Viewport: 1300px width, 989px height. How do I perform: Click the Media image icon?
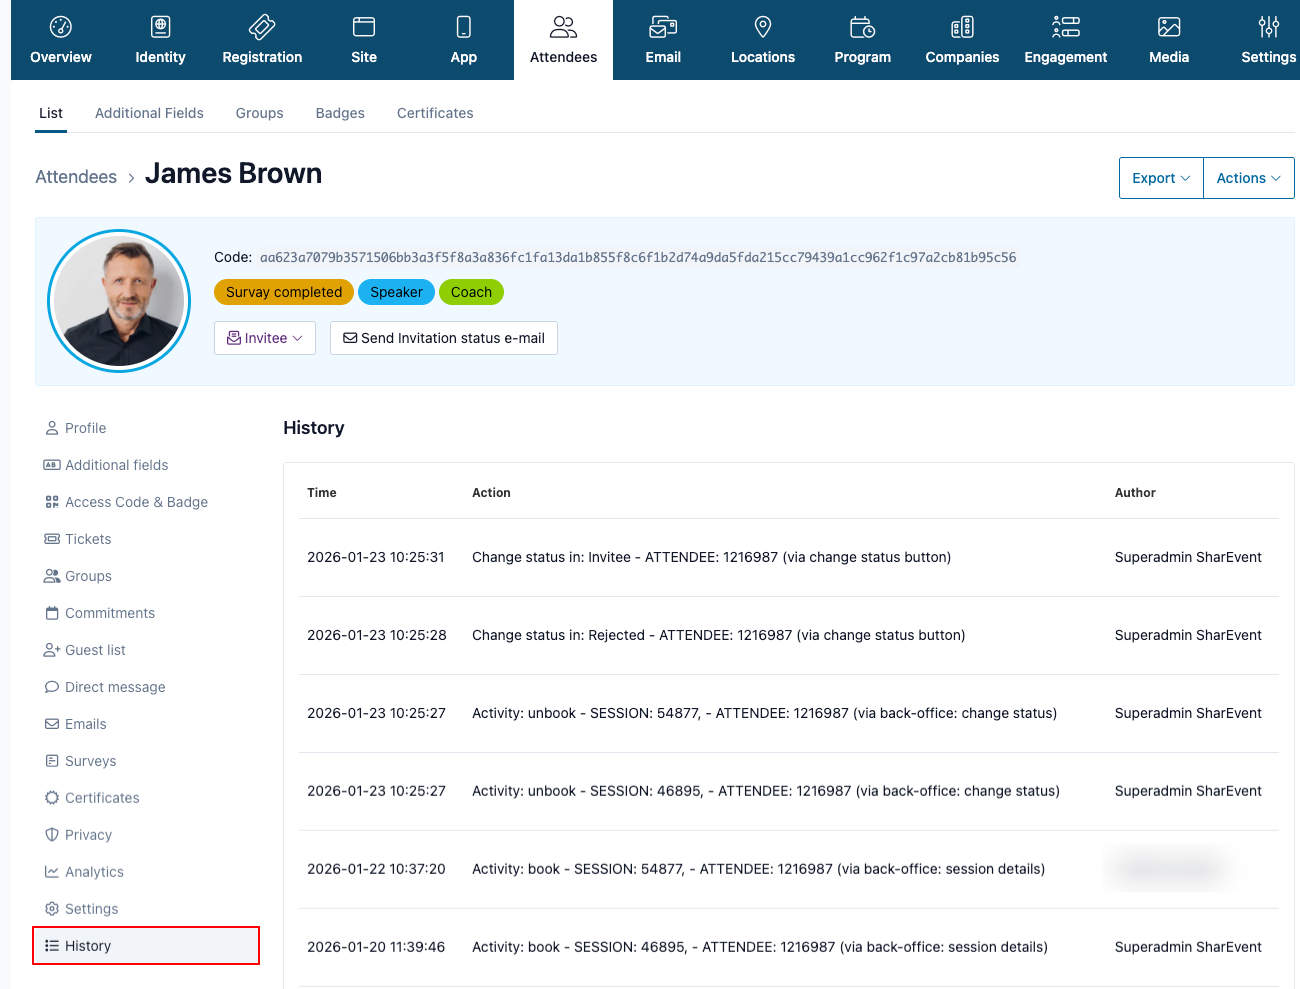1168,27
